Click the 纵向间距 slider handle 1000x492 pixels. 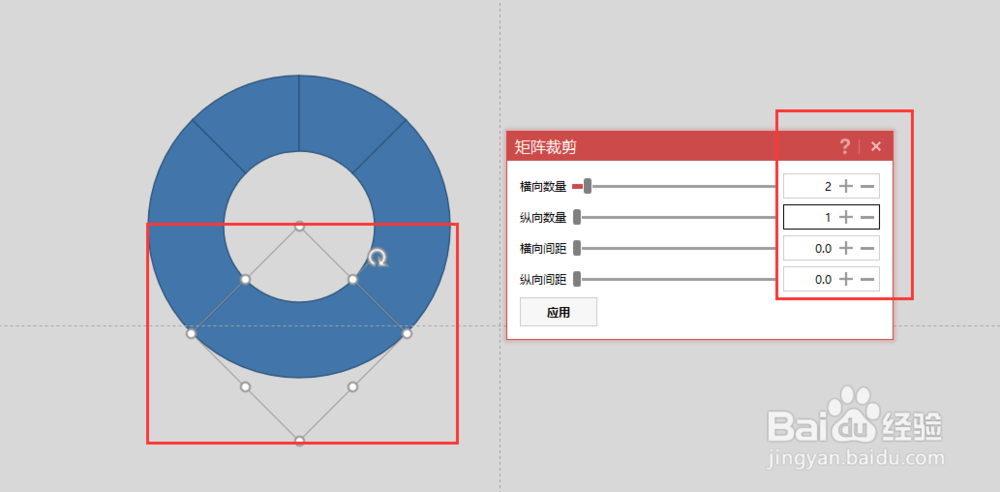click(577, 279)
